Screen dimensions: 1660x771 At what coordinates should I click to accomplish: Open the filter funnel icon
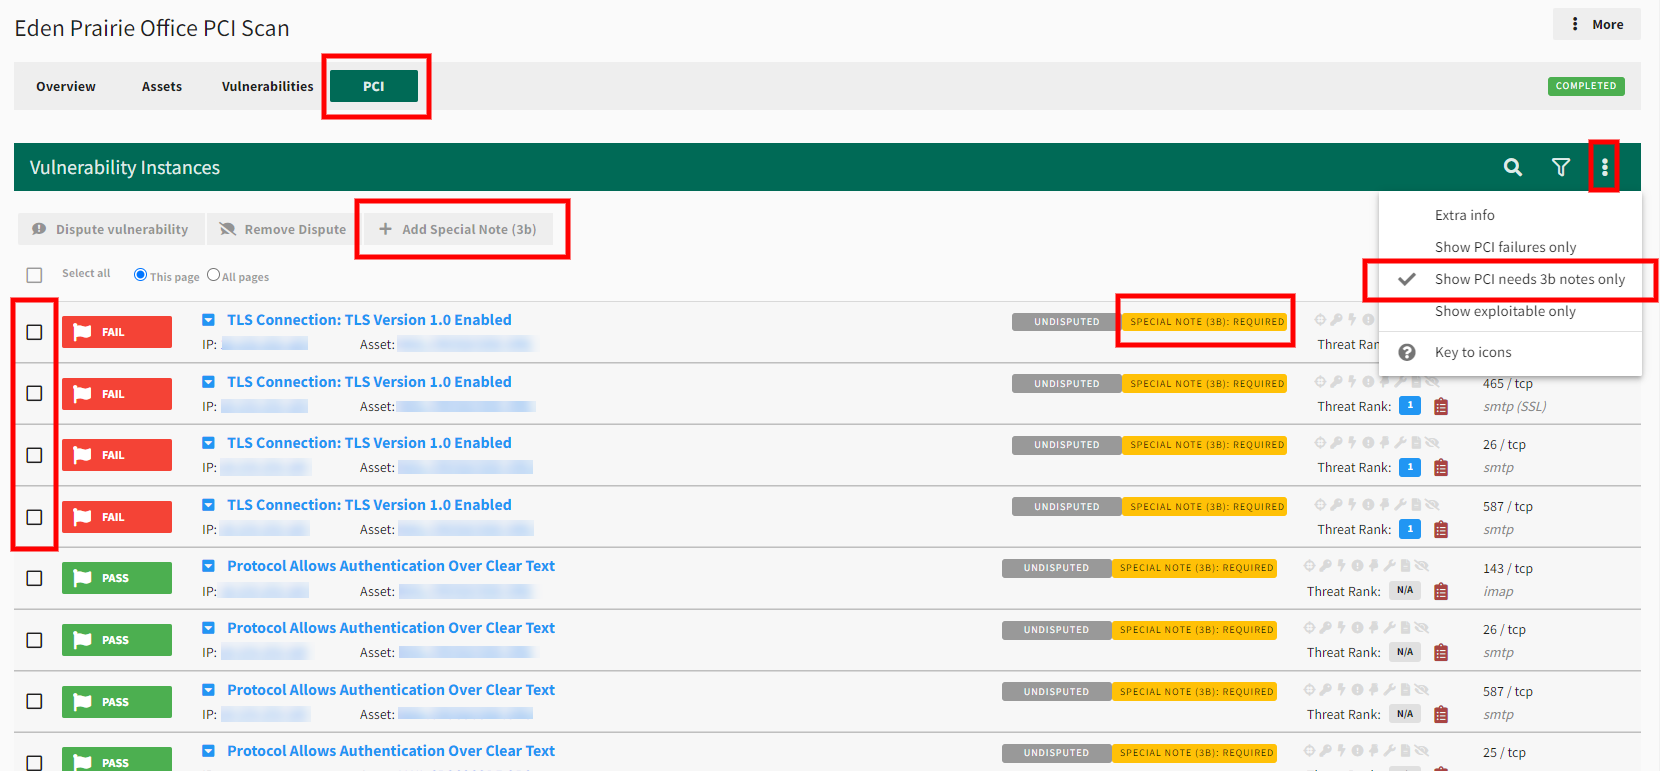click(x=1560, y=167)
